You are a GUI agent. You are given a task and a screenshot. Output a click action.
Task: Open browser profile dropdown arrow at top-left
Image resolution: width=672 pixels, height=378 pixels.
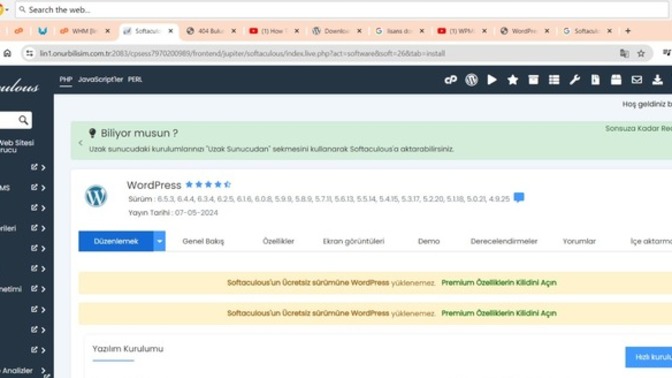[x=7, y=9]
